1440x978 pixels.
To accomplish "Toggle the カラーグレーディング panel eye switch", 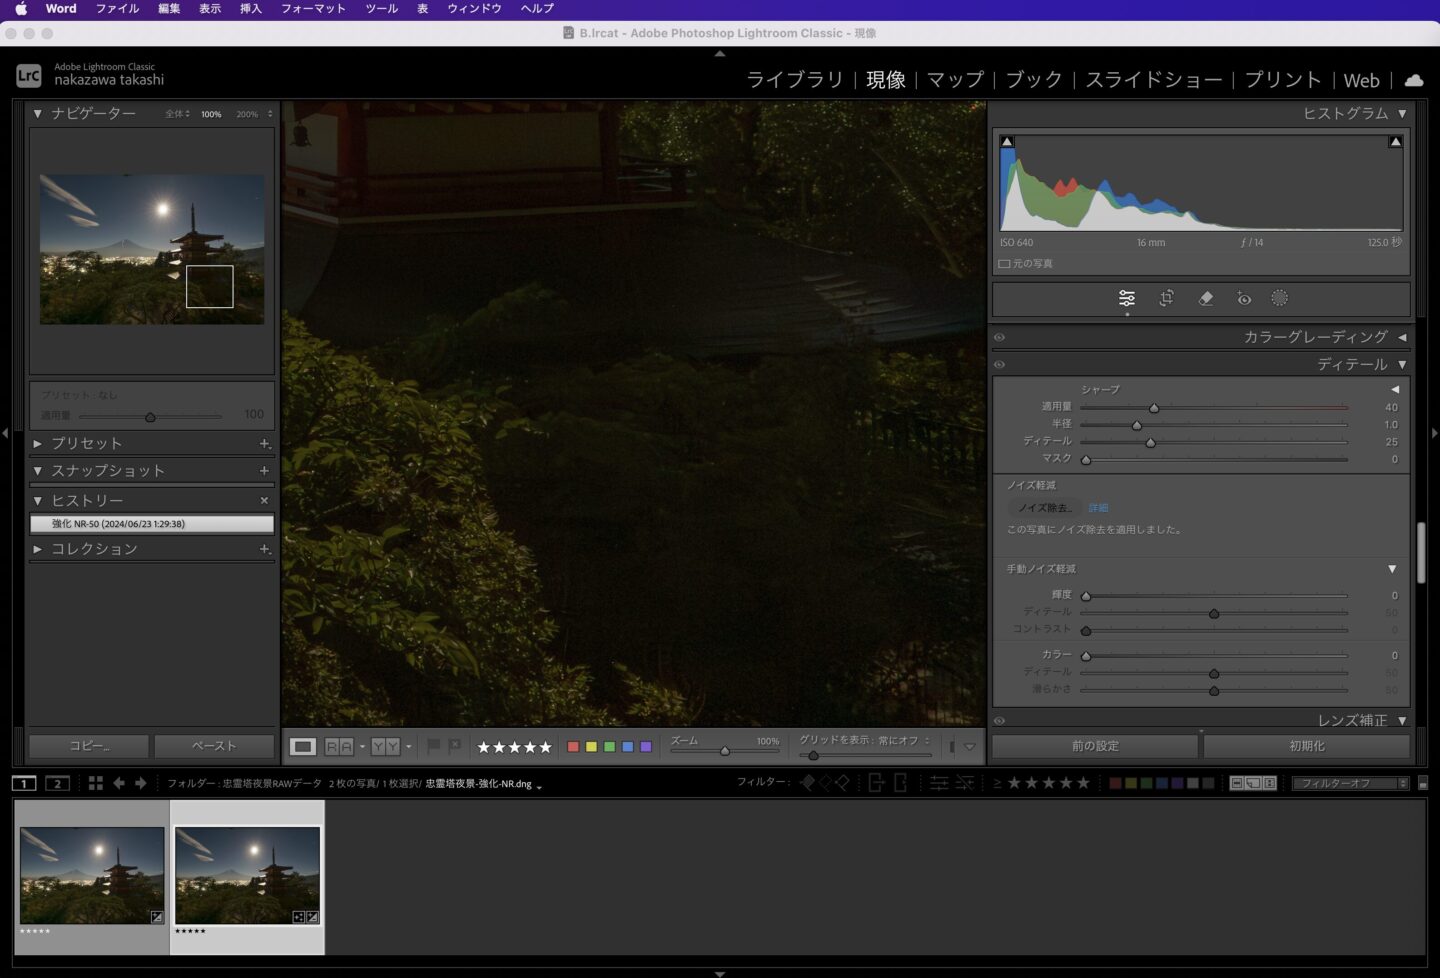I will (999, 338).
